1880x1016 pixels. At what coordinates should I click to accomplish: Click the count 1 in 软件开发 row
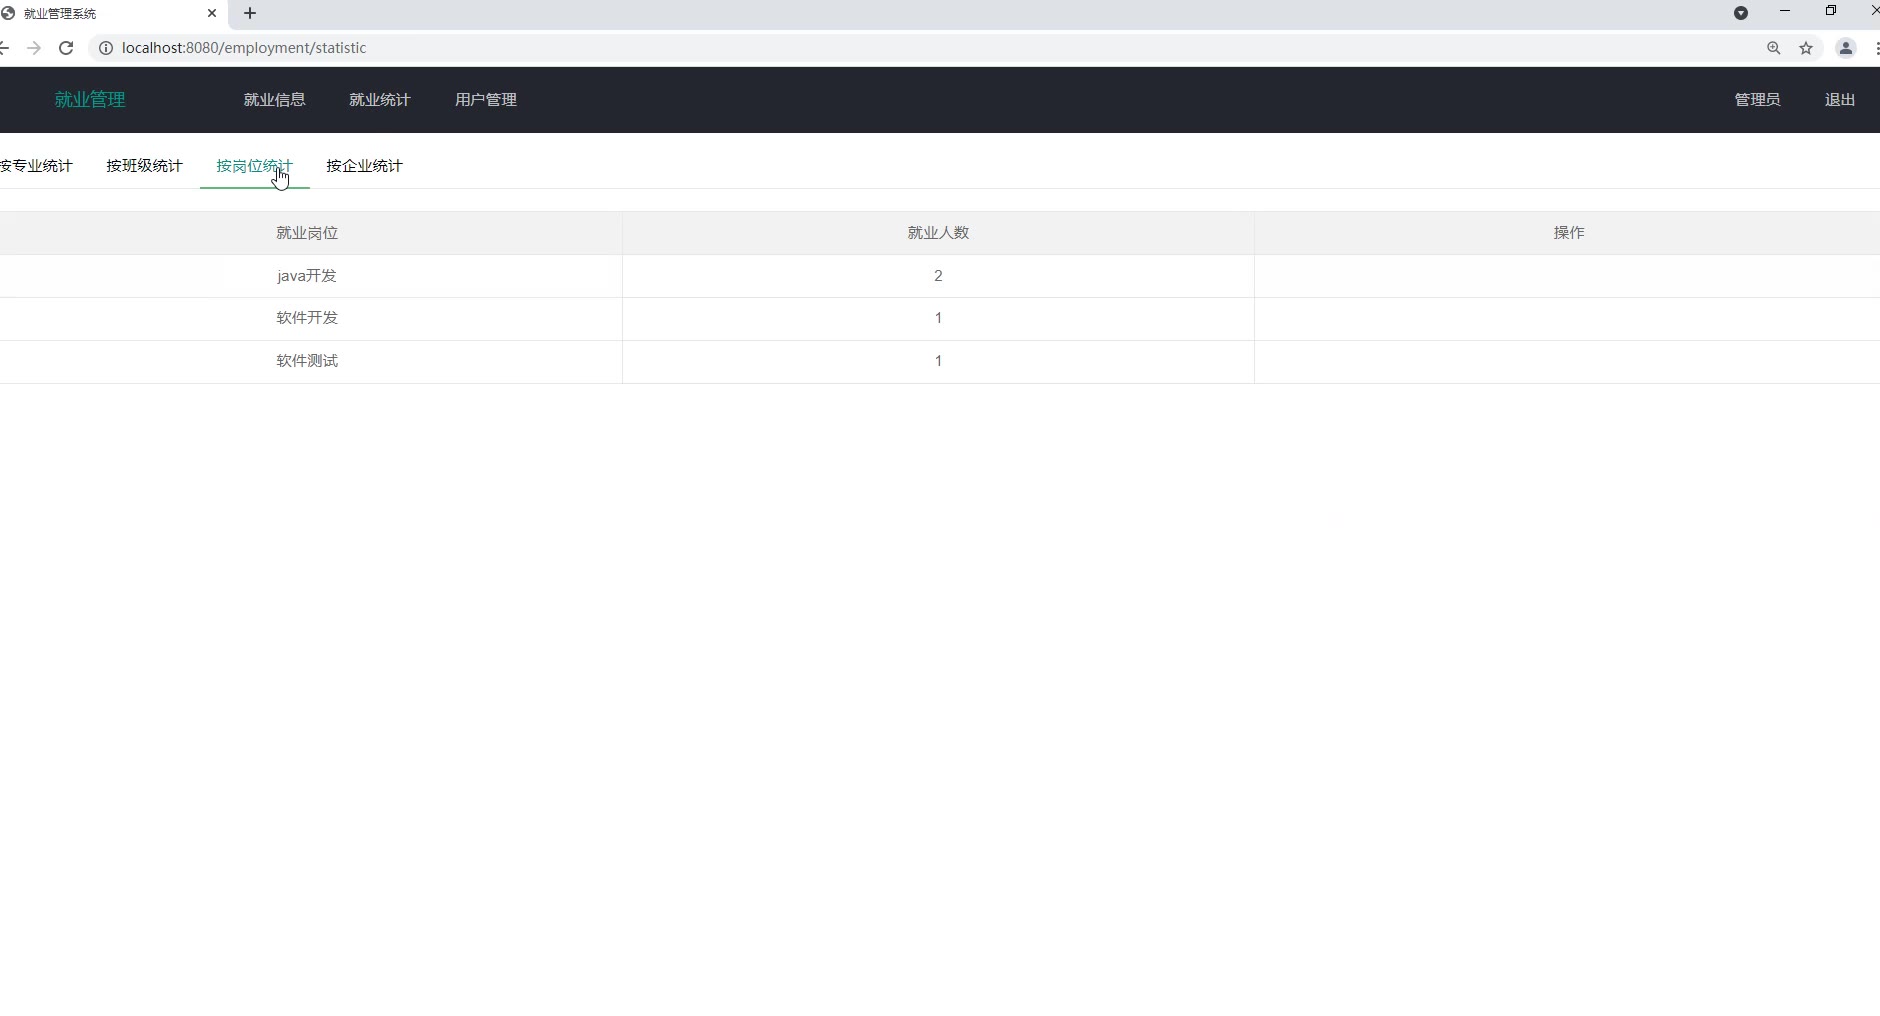938,318
